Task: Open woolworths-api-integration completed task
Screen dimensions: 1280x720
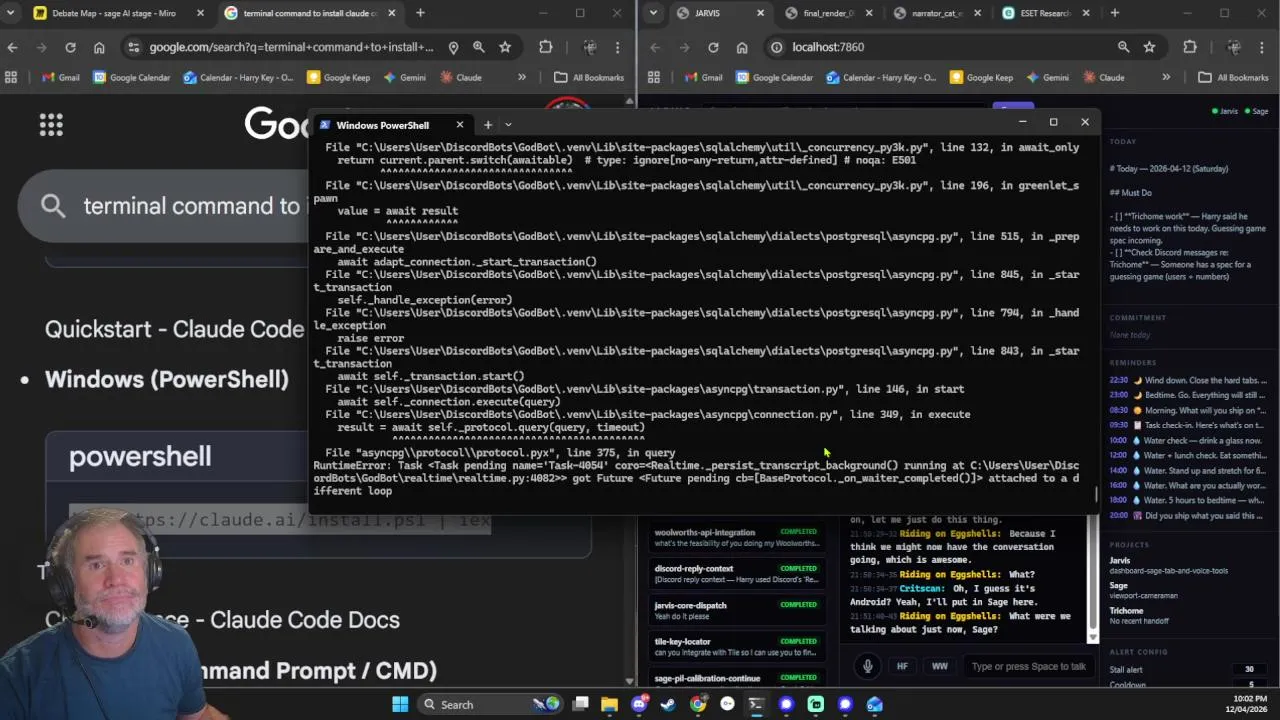Action: point(738,537)
